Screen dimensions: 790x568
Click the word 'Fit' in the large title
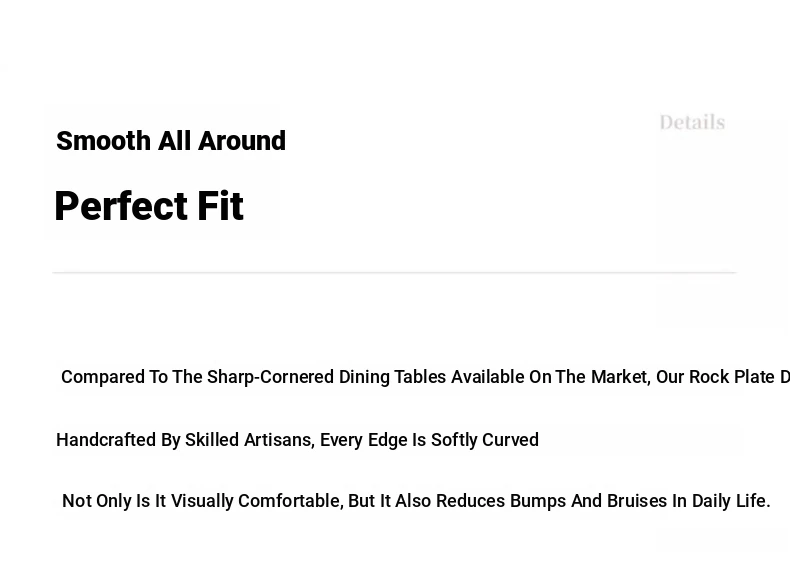[x=219, y=206]
